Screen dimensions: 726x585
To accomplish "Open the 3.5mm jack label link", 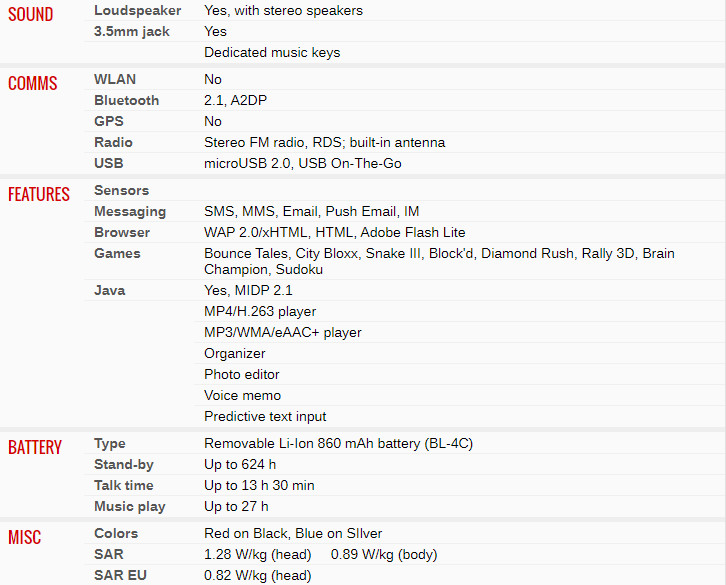I will tap(132, 31).
